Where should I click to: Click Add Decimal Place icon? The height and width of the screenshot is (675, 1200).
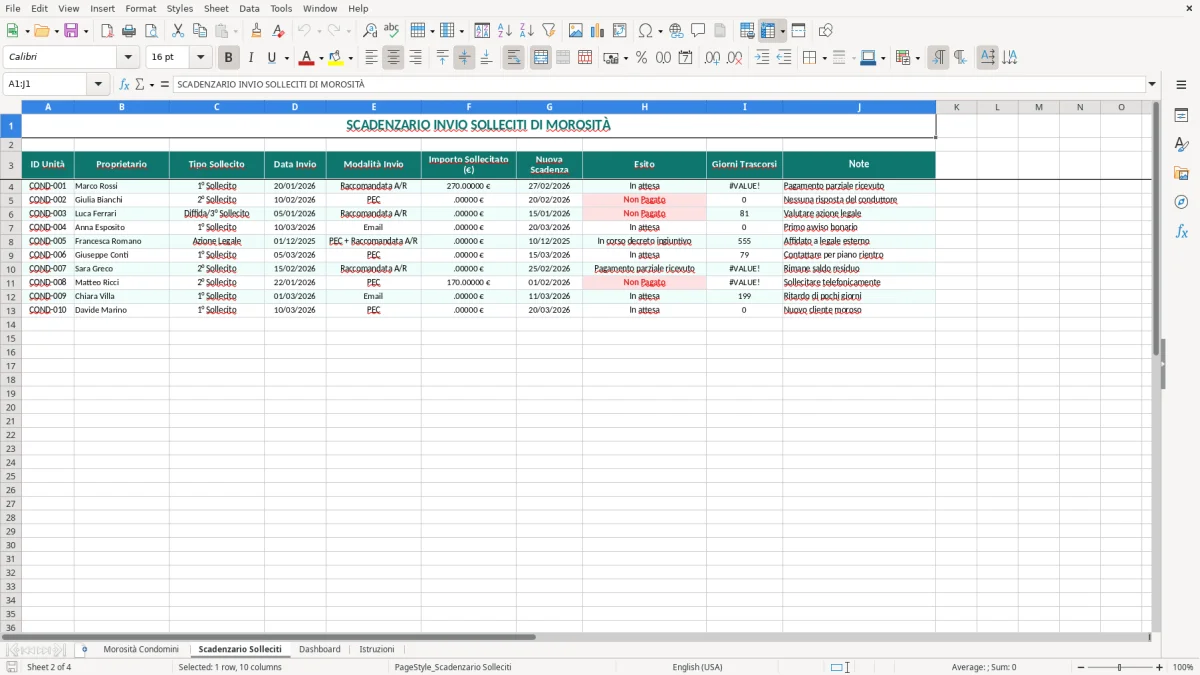point(712,58)
